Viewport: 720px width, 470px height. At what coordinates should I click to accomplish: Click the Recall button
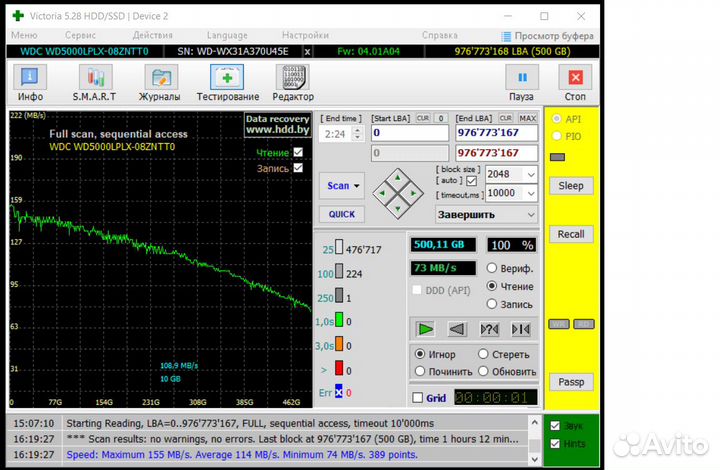tap(571, 234)
